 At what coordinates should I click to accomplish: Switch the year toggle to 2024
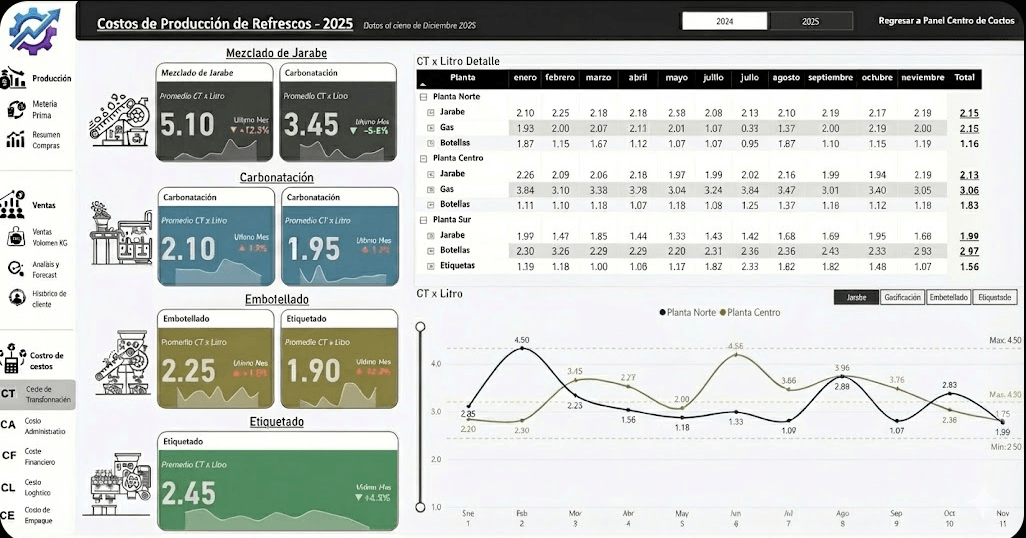coord(724,21)
